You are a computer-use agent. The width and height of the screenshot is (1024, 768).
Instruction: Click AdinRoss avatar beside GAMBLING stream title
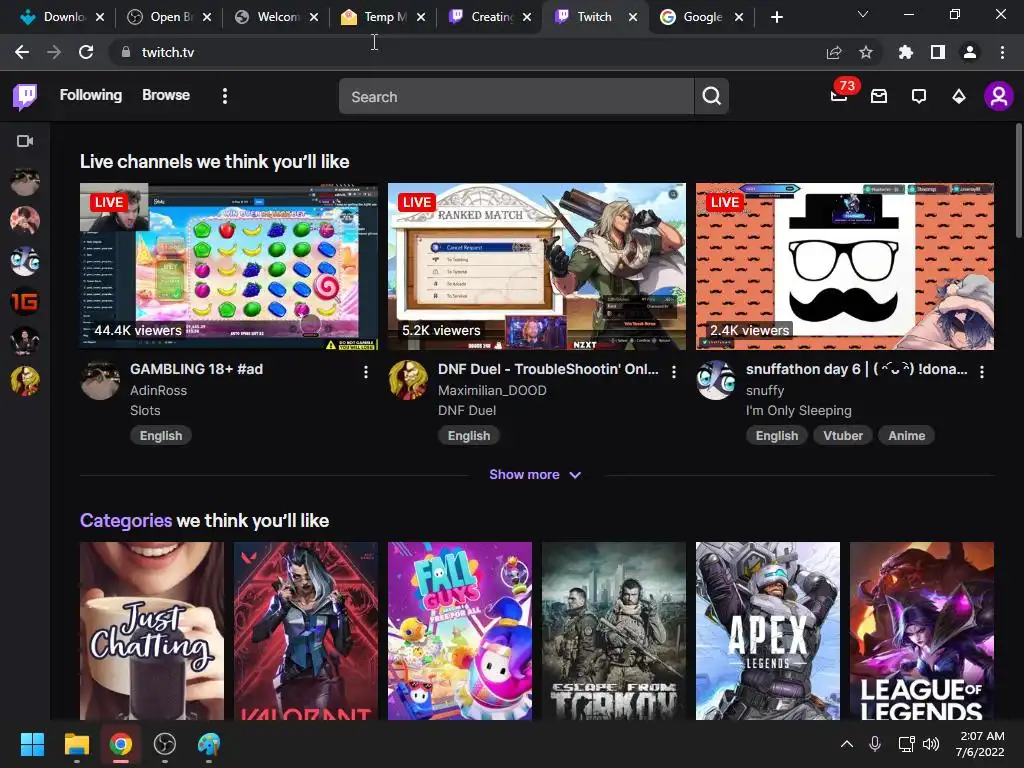click(x=100, y=381)
